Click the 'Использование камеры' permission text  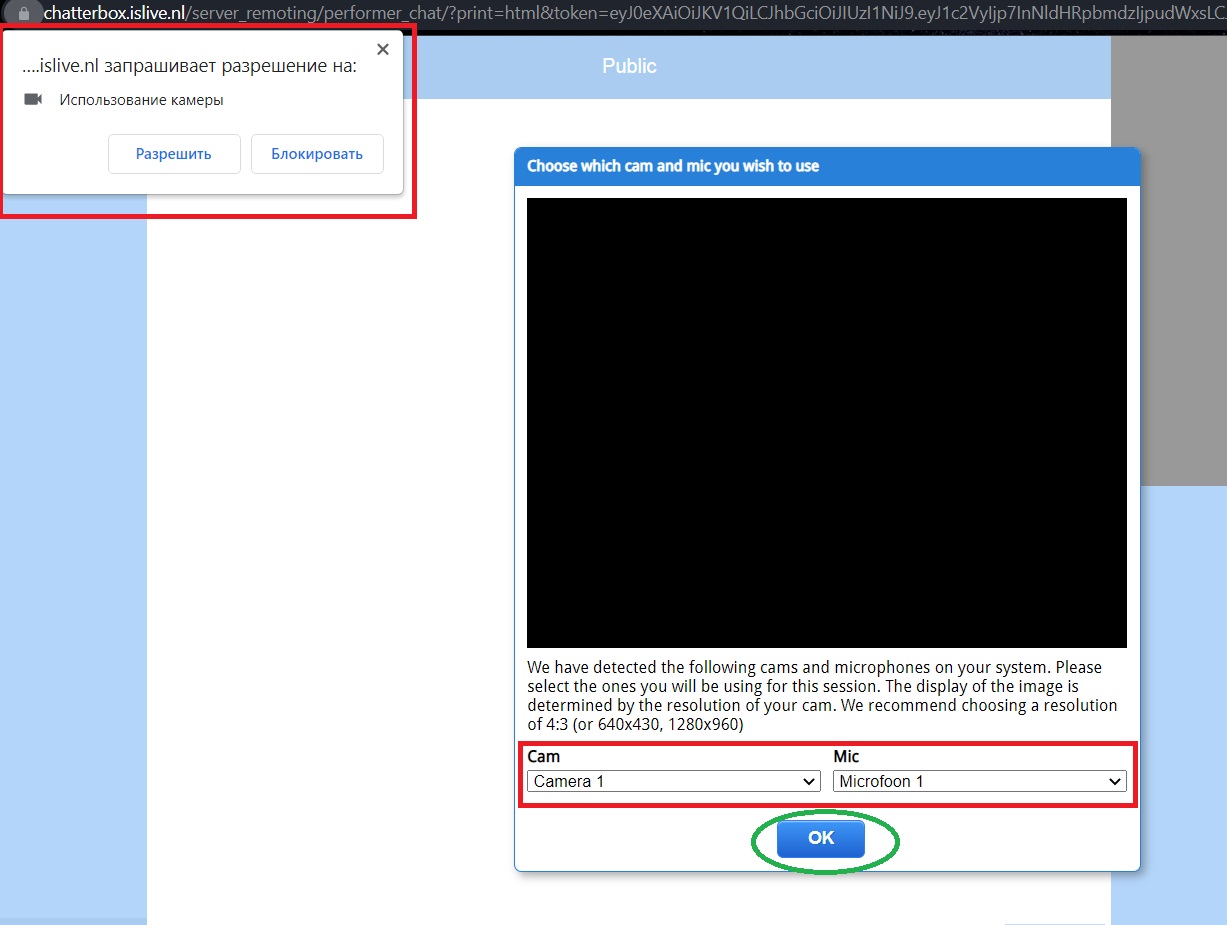point(141,100)
